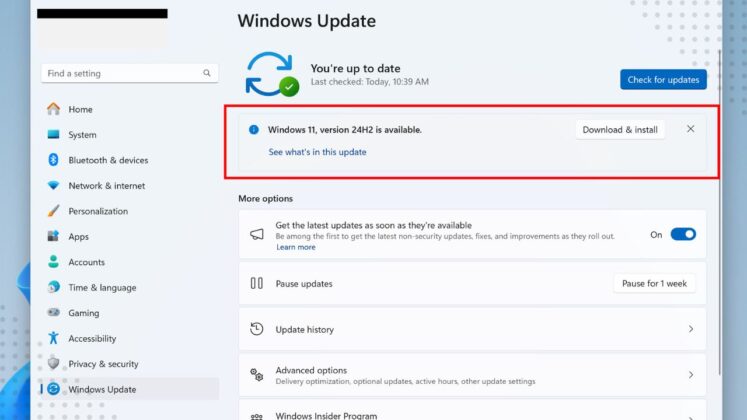Screen dimensions: 747x420
Task: Click 'Delivery optimization' description under Advanced options
Action: (405, 381)
